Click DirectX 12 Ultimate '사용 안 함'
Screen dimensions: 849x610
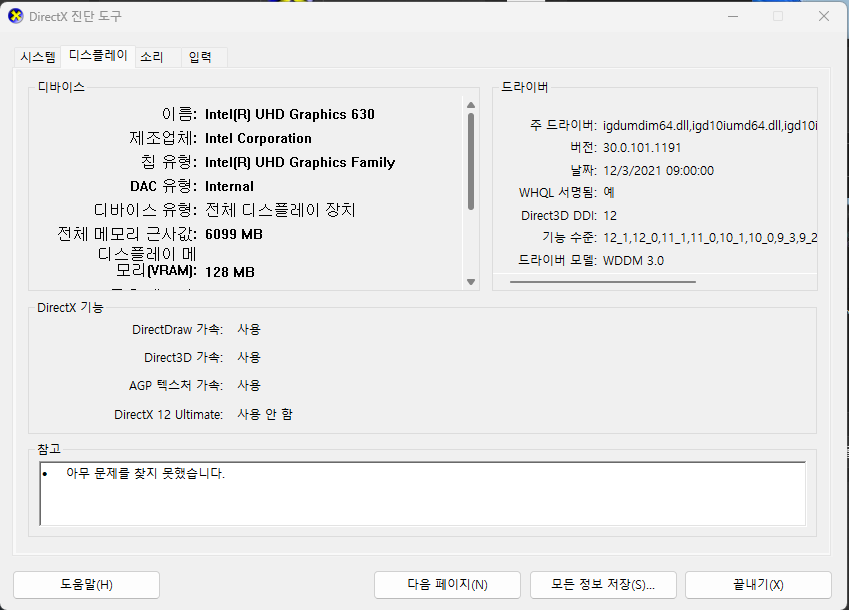(265, 414)
